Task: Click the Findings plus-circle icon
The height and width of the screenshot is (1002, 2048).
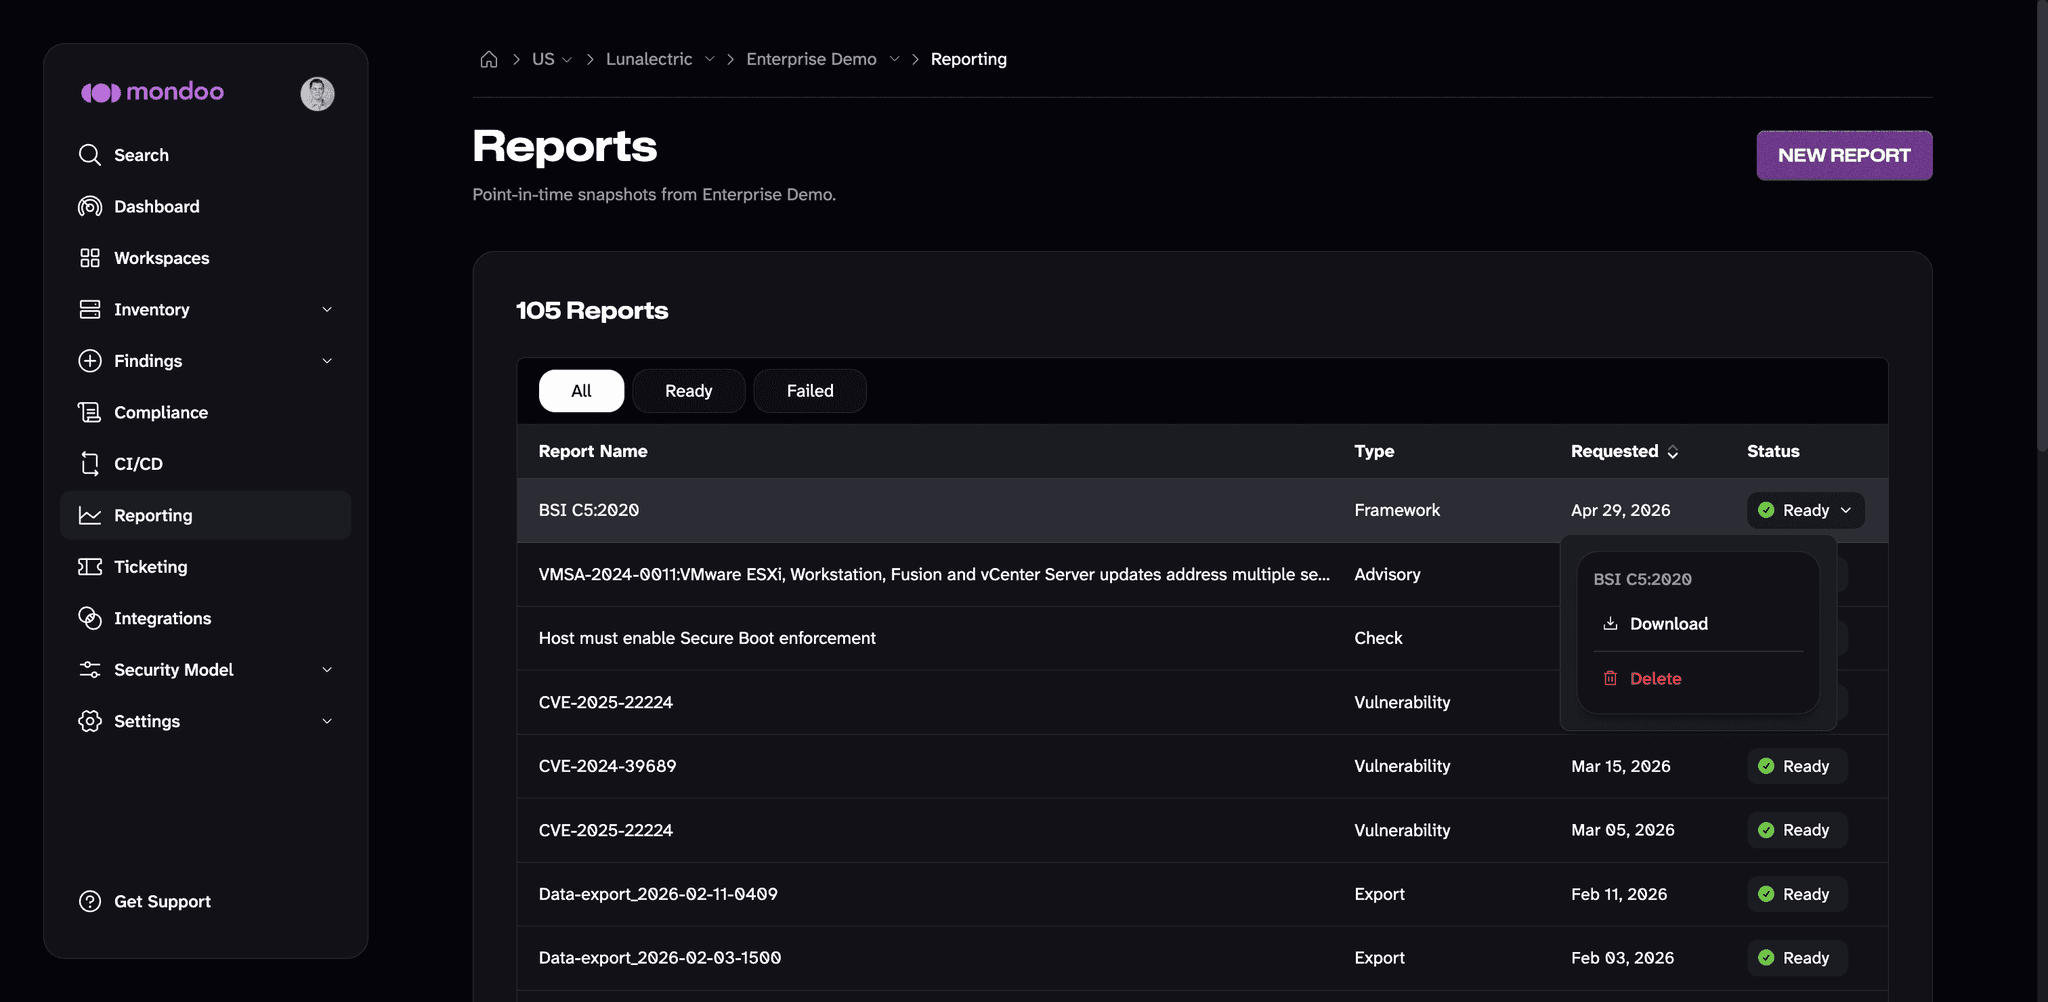Action: (90, 361)
